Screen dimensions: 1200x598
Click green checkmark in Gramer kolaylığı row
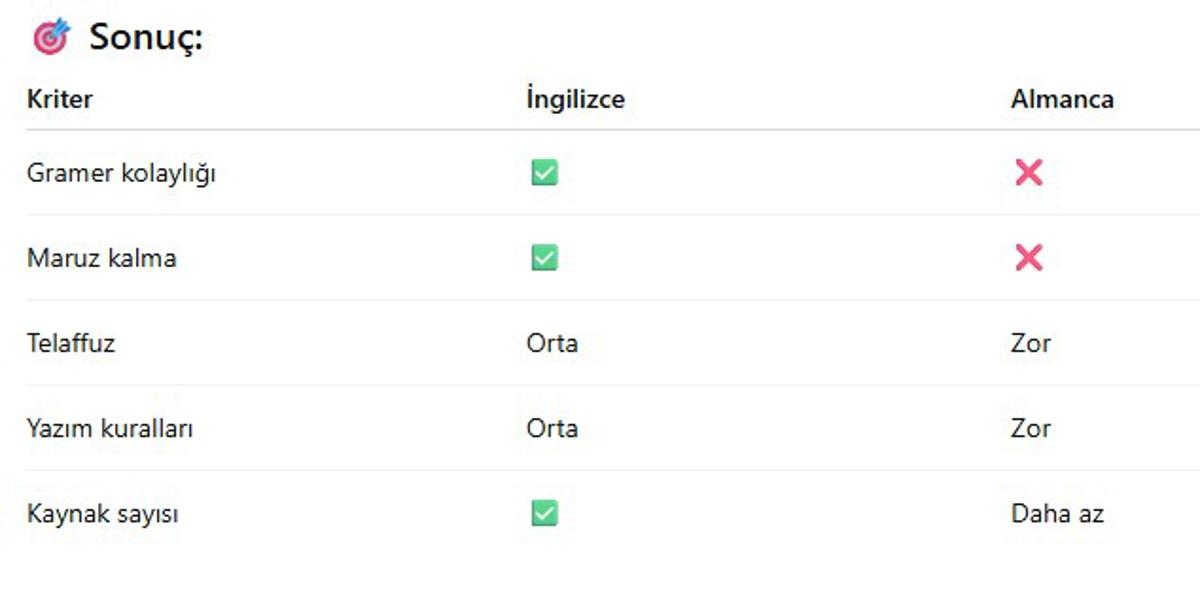[x=544, y=173]
